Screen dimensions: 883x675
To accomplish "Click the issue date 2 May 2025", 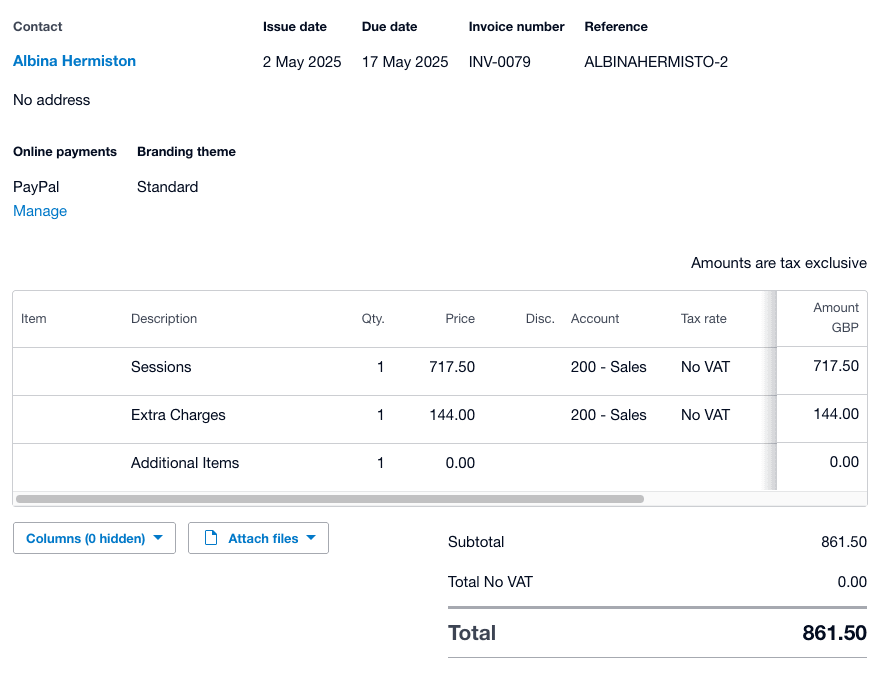I will click(301, 61).
